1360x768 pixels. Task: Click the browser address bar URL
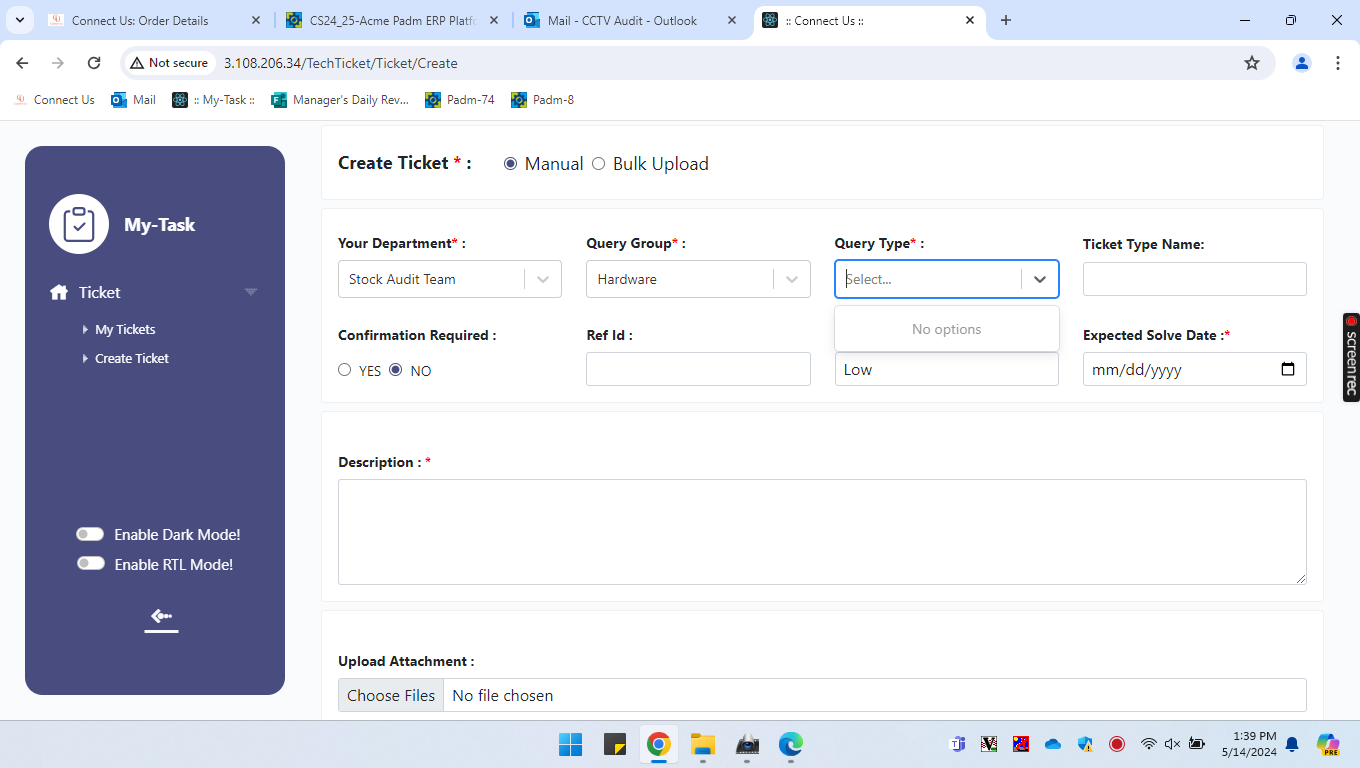(340, 63)
